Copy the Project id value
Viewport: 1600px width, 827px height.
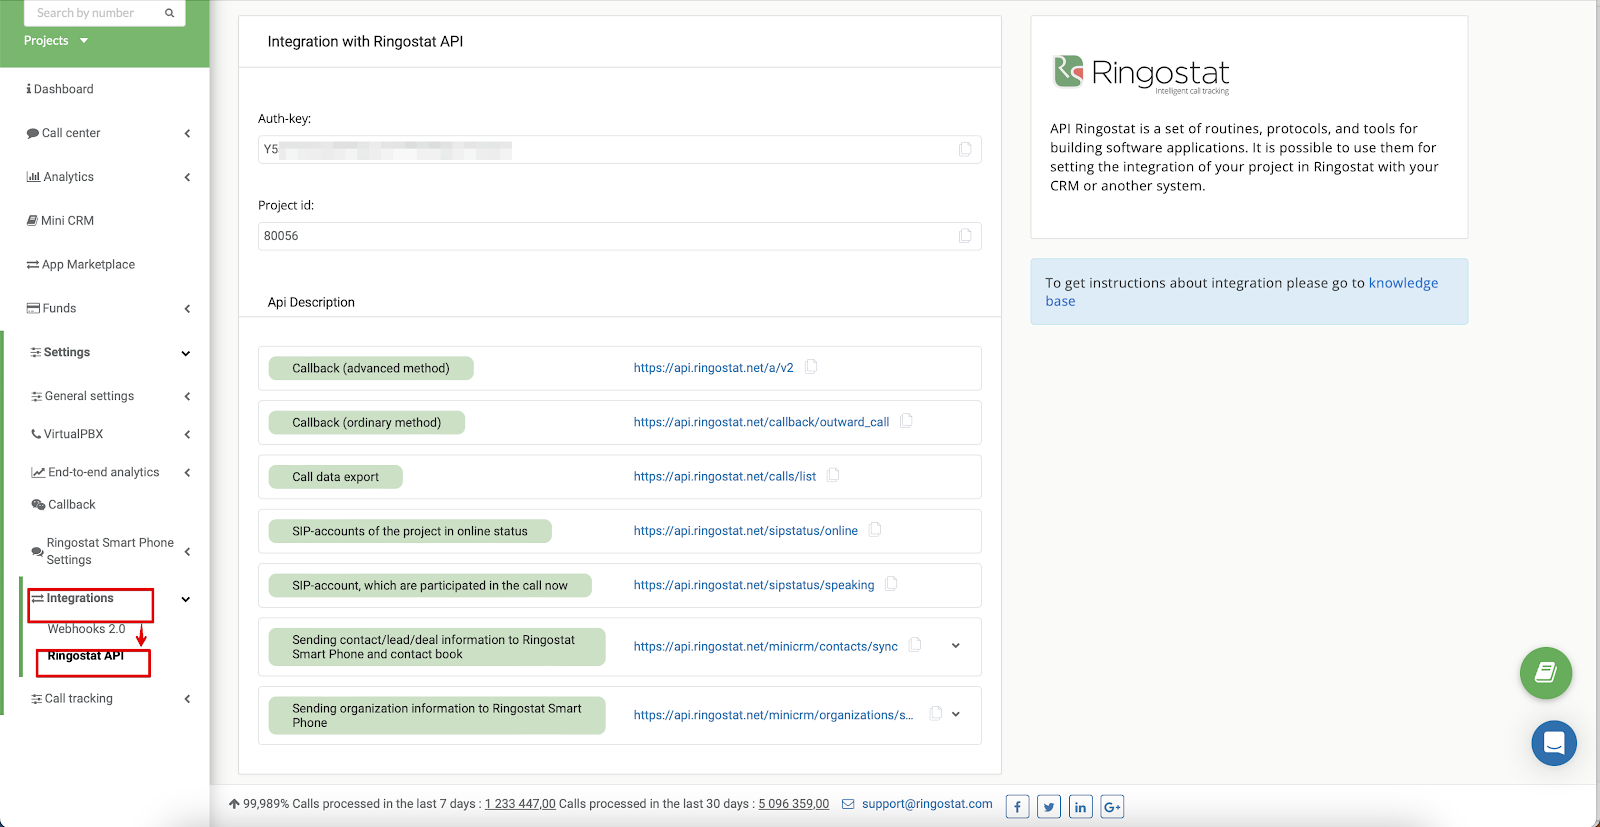tap(965, 236)
